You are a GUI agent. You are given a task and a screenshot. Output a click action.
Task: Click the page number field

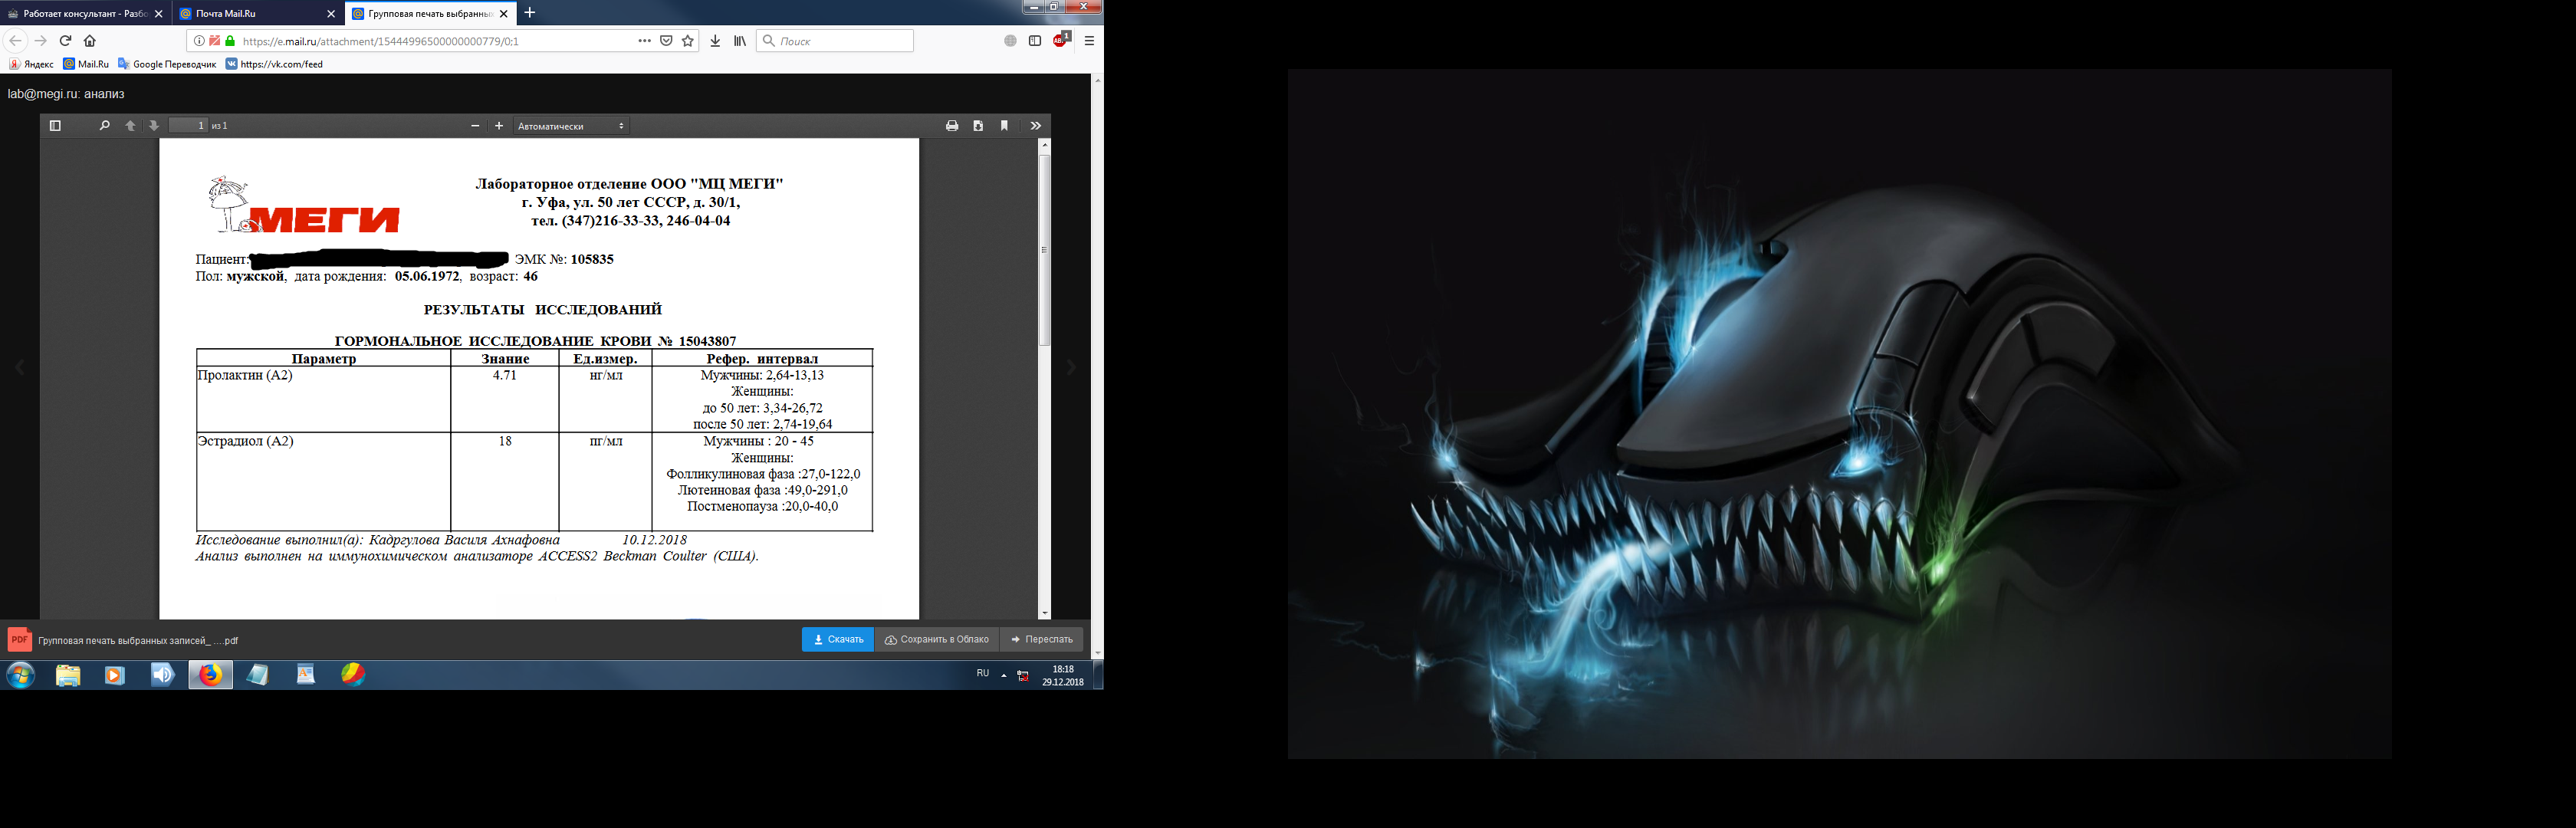188,126
